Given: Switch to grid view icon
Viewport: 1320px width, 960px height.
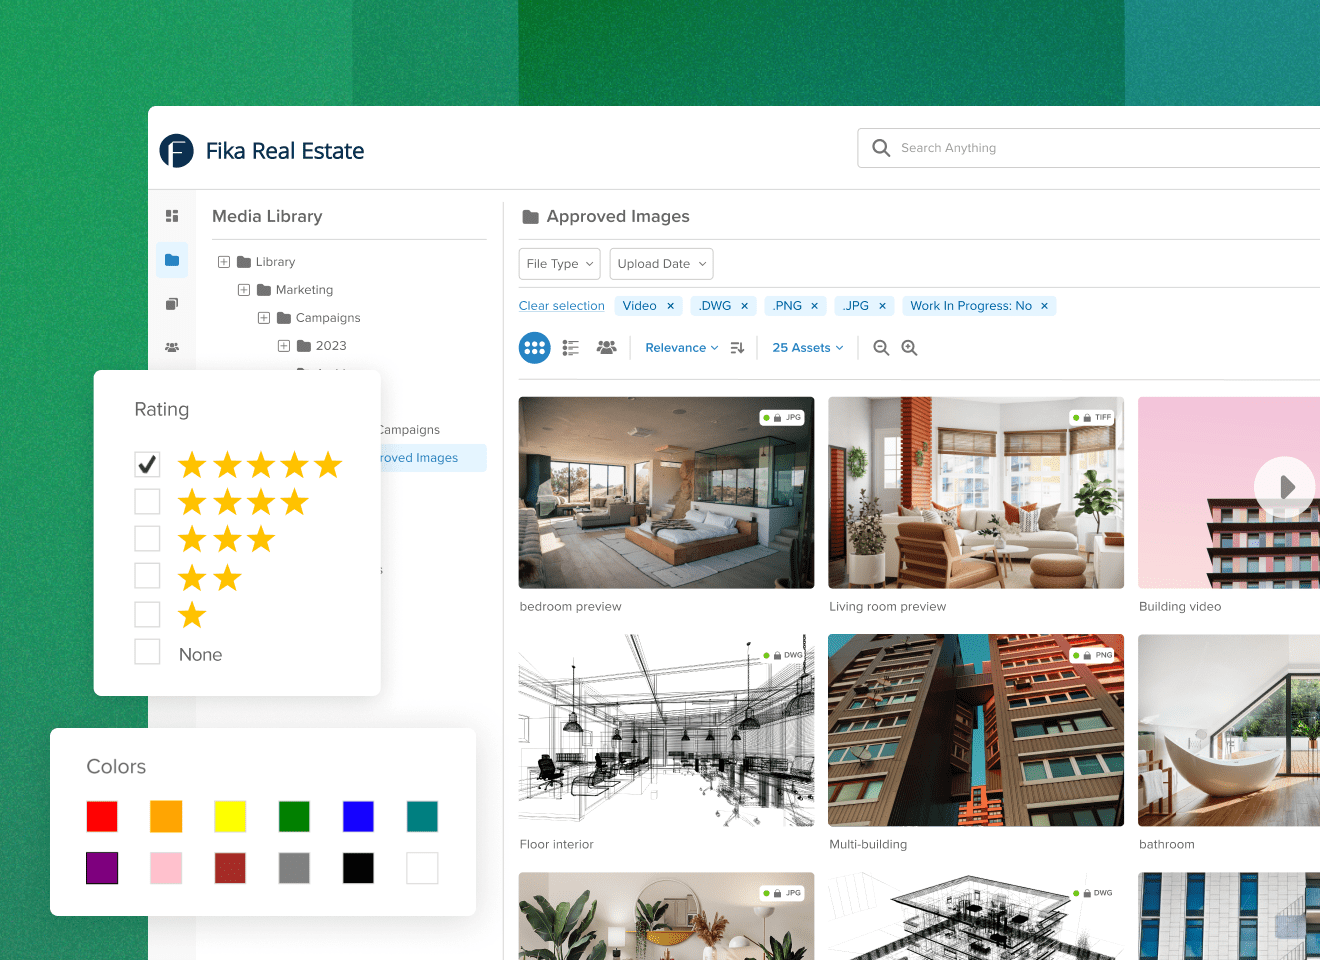Looking at the screenshot, I should click(x=535, y=348).
